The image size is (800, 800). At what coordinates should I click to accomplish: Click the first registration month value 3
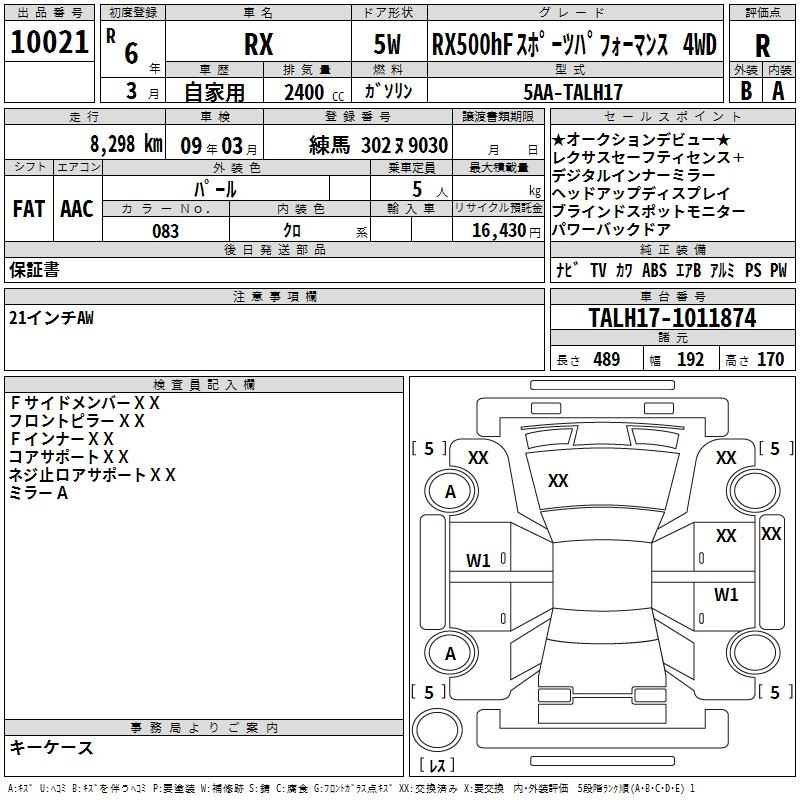tap(132, 91)
